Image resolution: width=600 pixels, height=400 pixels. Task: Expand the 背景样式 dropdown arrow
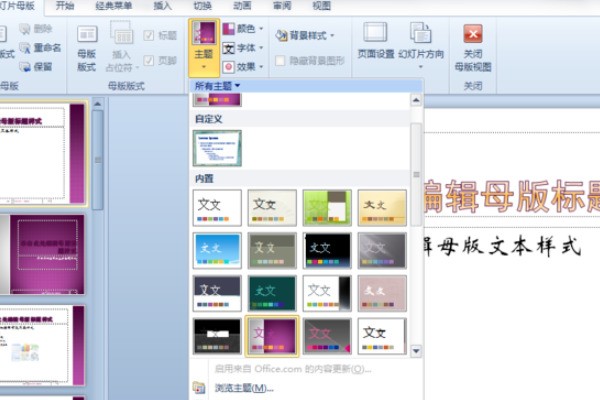(332, 36)
